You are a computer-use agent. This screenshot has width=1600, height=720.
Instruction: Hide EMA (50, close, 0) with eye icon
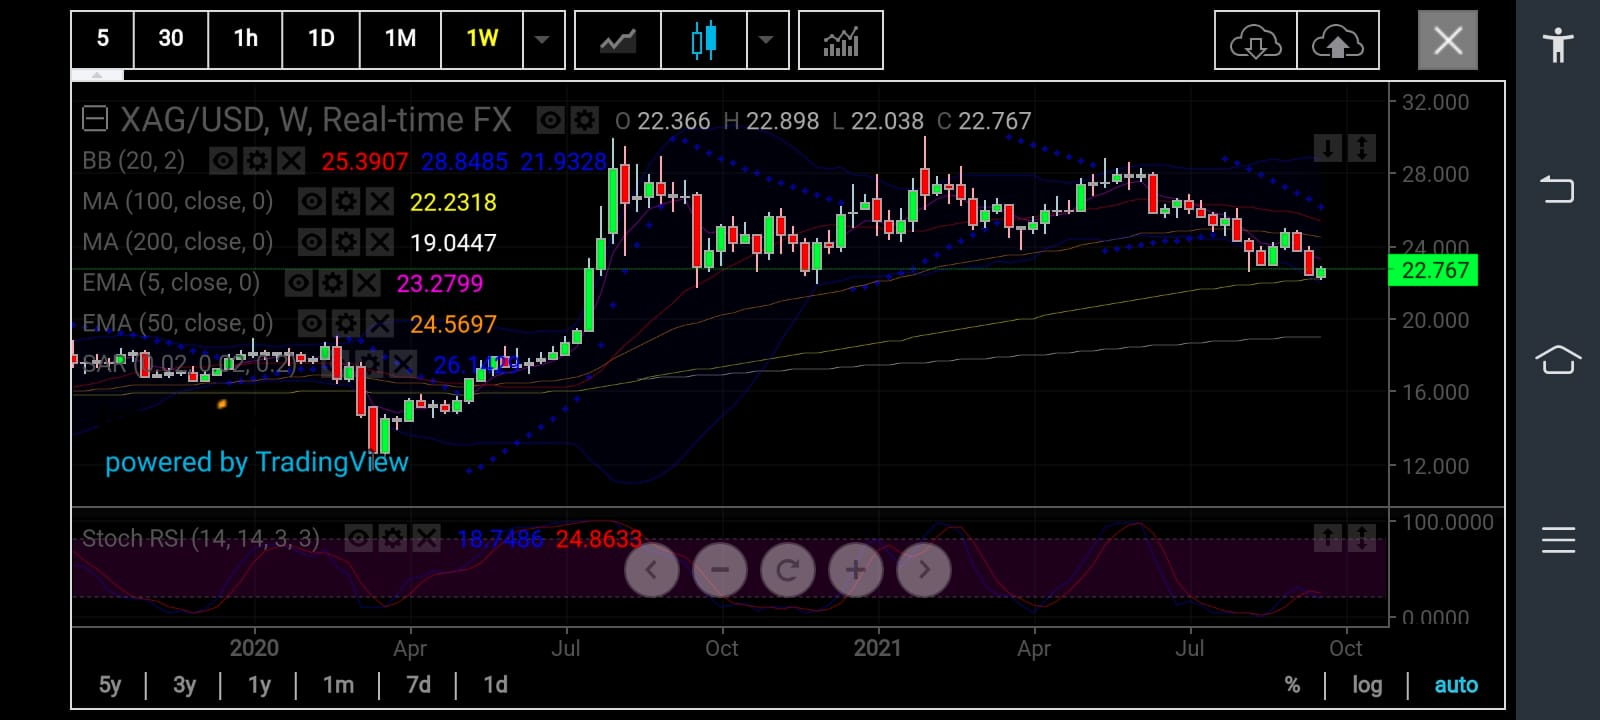pyautogui.click(x=312, y=323)
